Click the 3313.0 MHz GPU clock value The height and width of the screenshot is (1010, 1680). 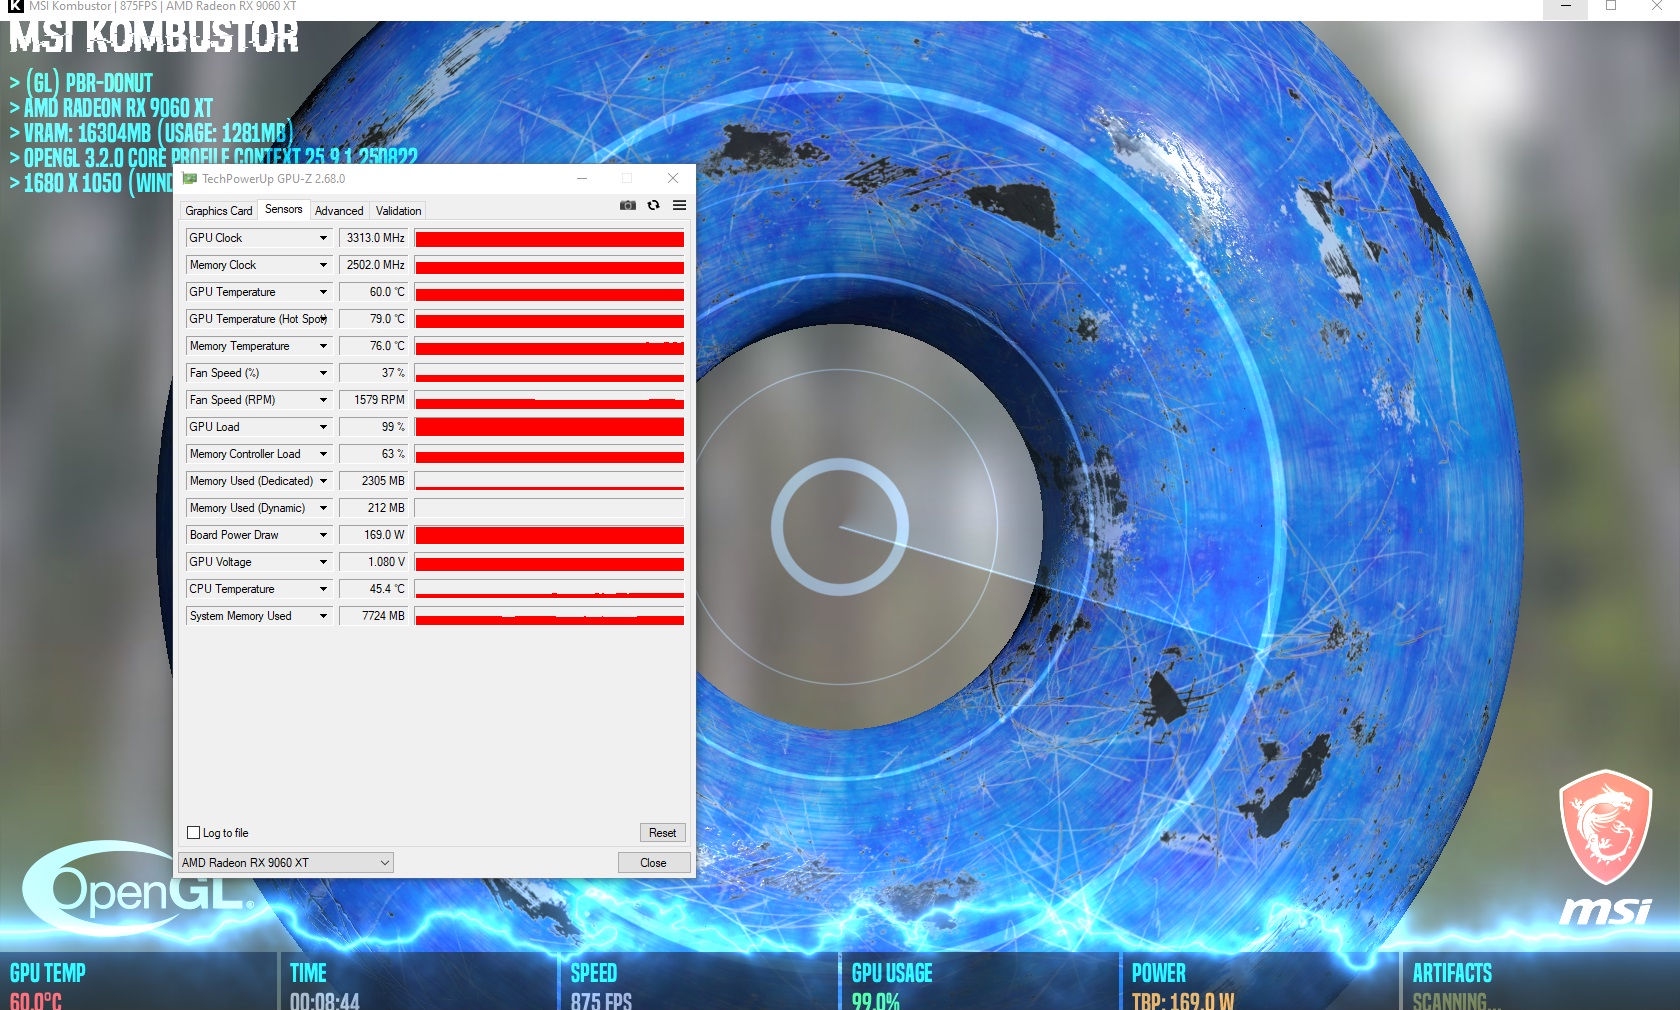(373, 238)
